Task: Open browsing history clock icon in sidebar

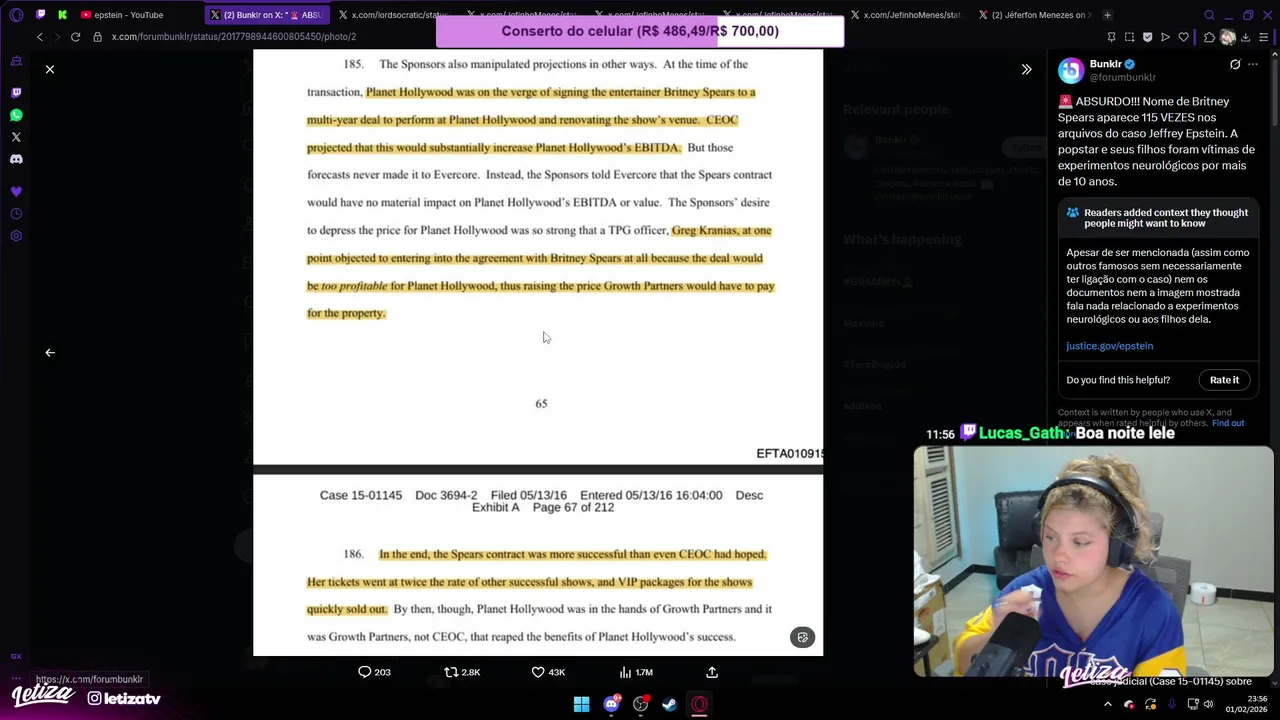Action: coord(16,214)
